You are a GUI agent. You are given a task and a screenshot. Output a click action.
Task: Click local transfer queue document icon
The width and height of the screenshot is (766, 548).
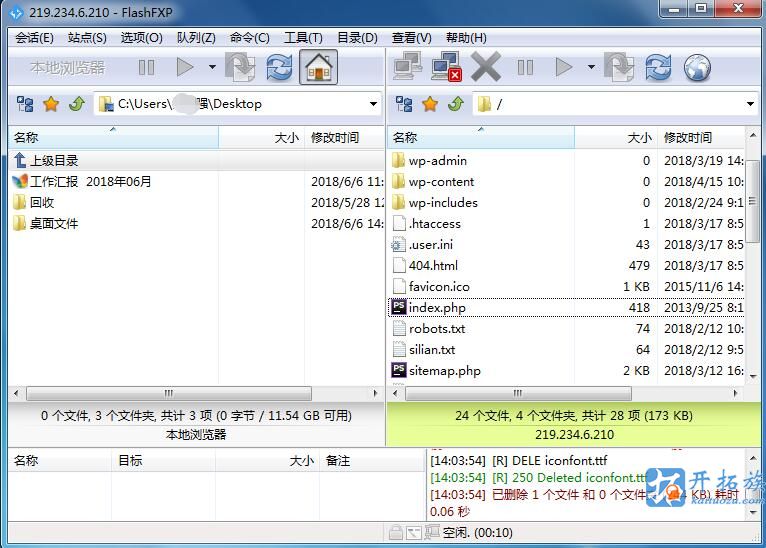(240, 67)
